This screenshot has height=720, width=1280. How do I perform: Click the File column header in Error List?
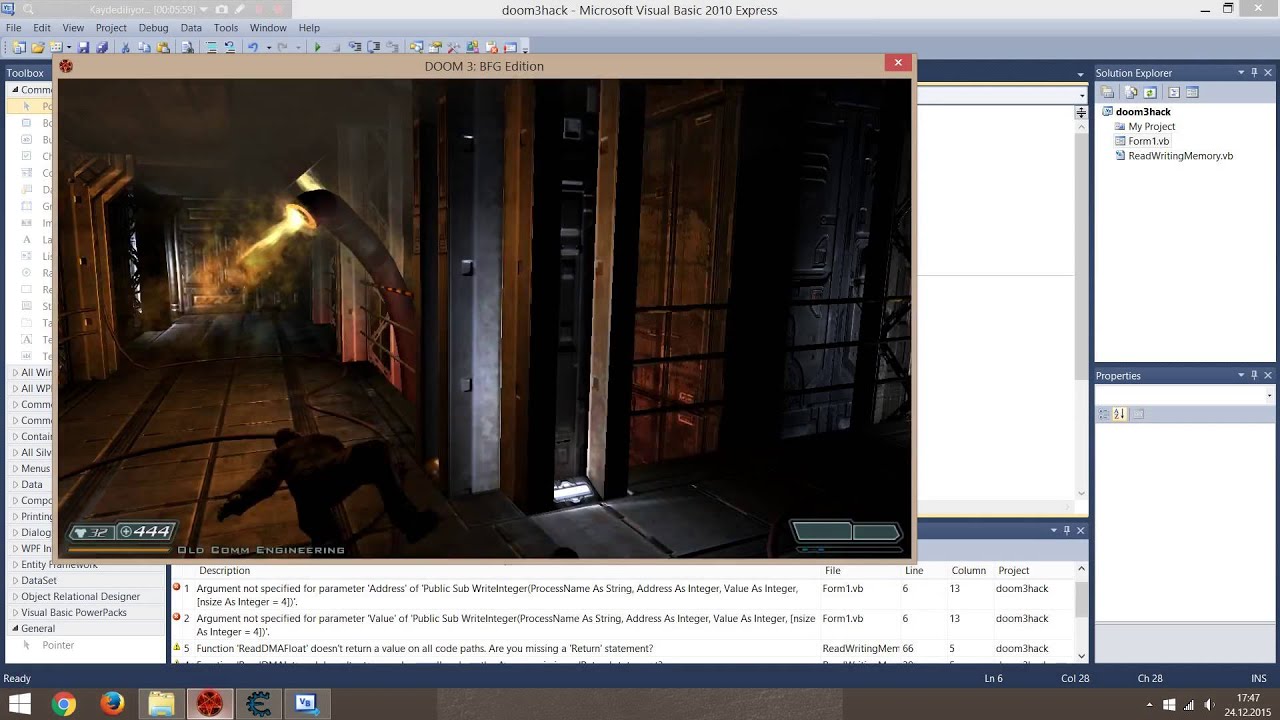pyautogui.click(x=832, y=570)
